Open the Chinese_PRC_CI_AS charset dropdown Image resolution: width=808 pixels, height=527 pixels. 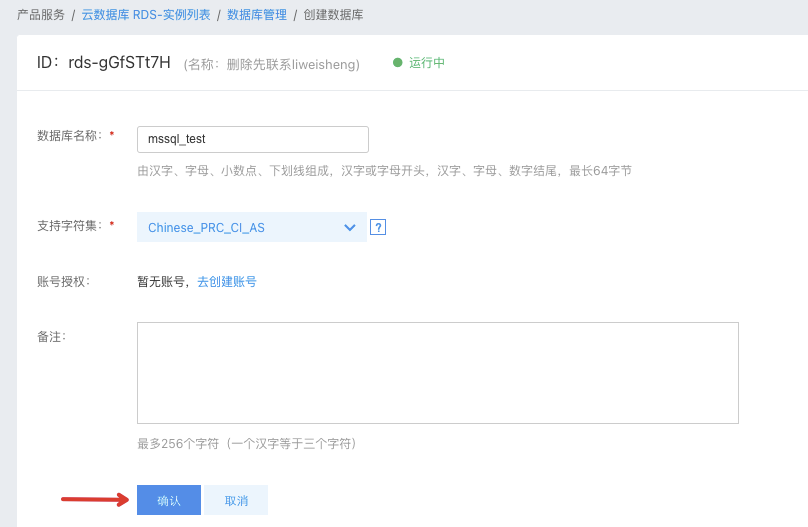pyautogui.click(x=251, y=227)
